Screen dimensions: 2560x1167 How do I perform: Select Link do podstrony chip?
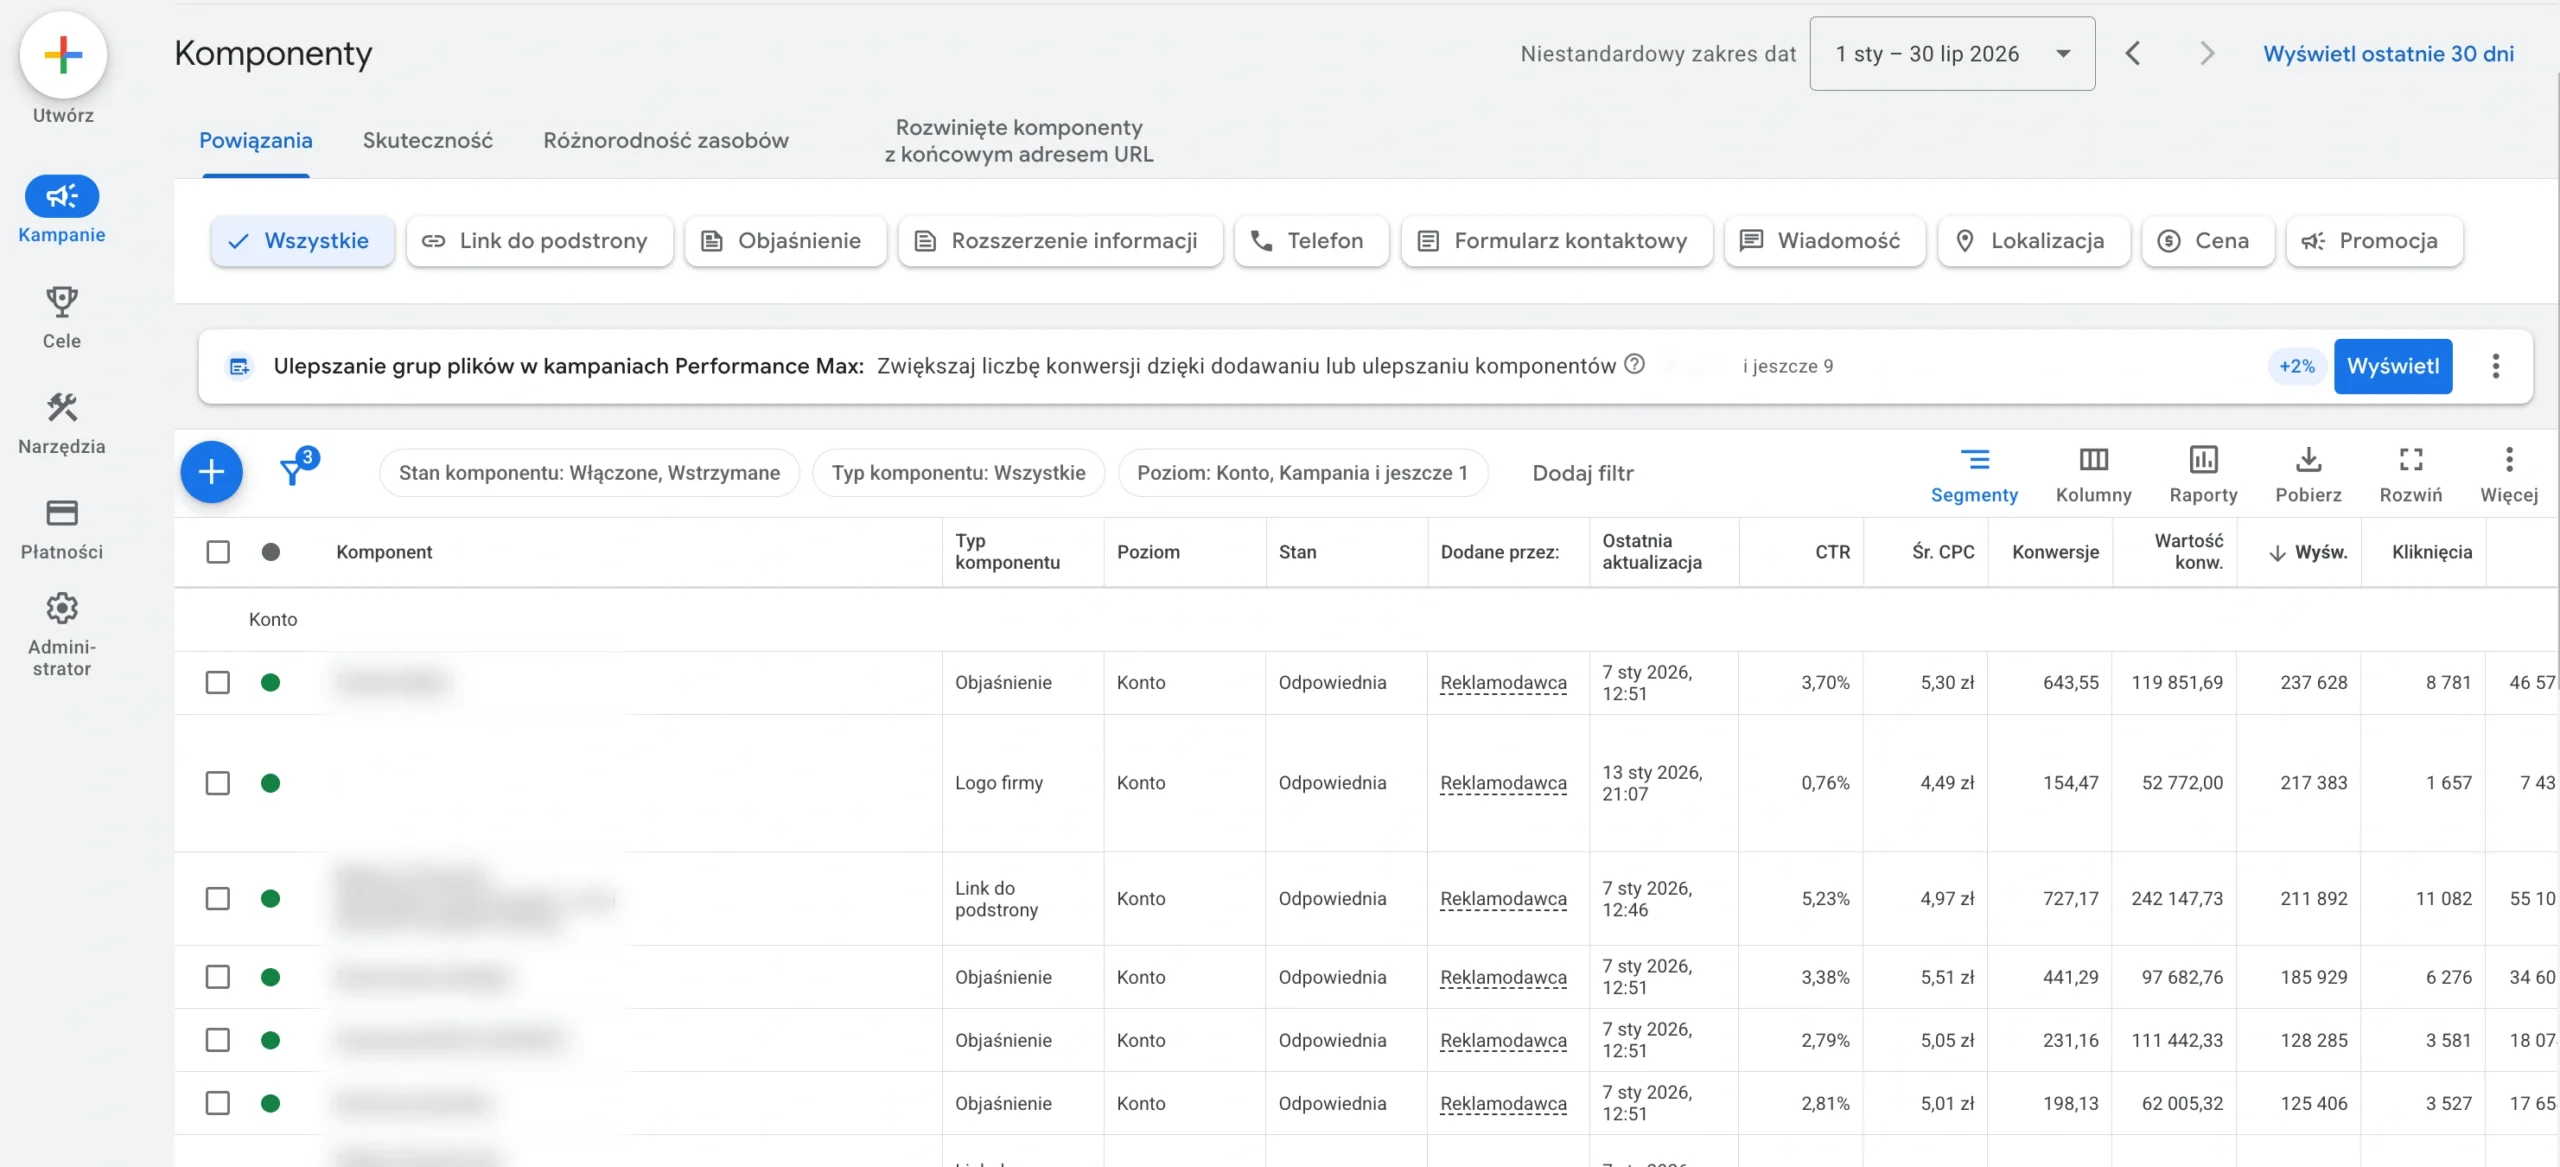coord(539,241)
